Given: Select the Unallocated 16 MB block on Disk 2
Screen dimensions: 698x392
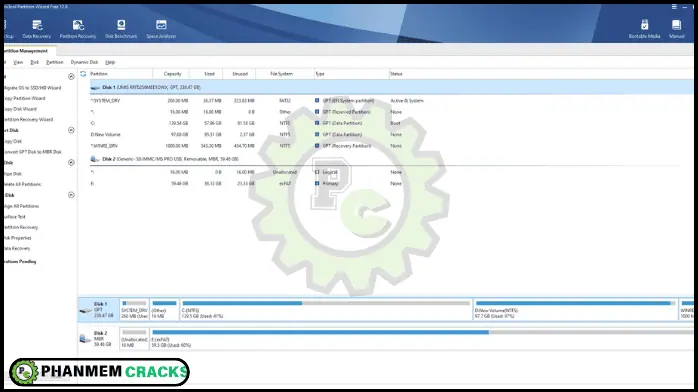Looking at the screenshot, I should [134, 339].
